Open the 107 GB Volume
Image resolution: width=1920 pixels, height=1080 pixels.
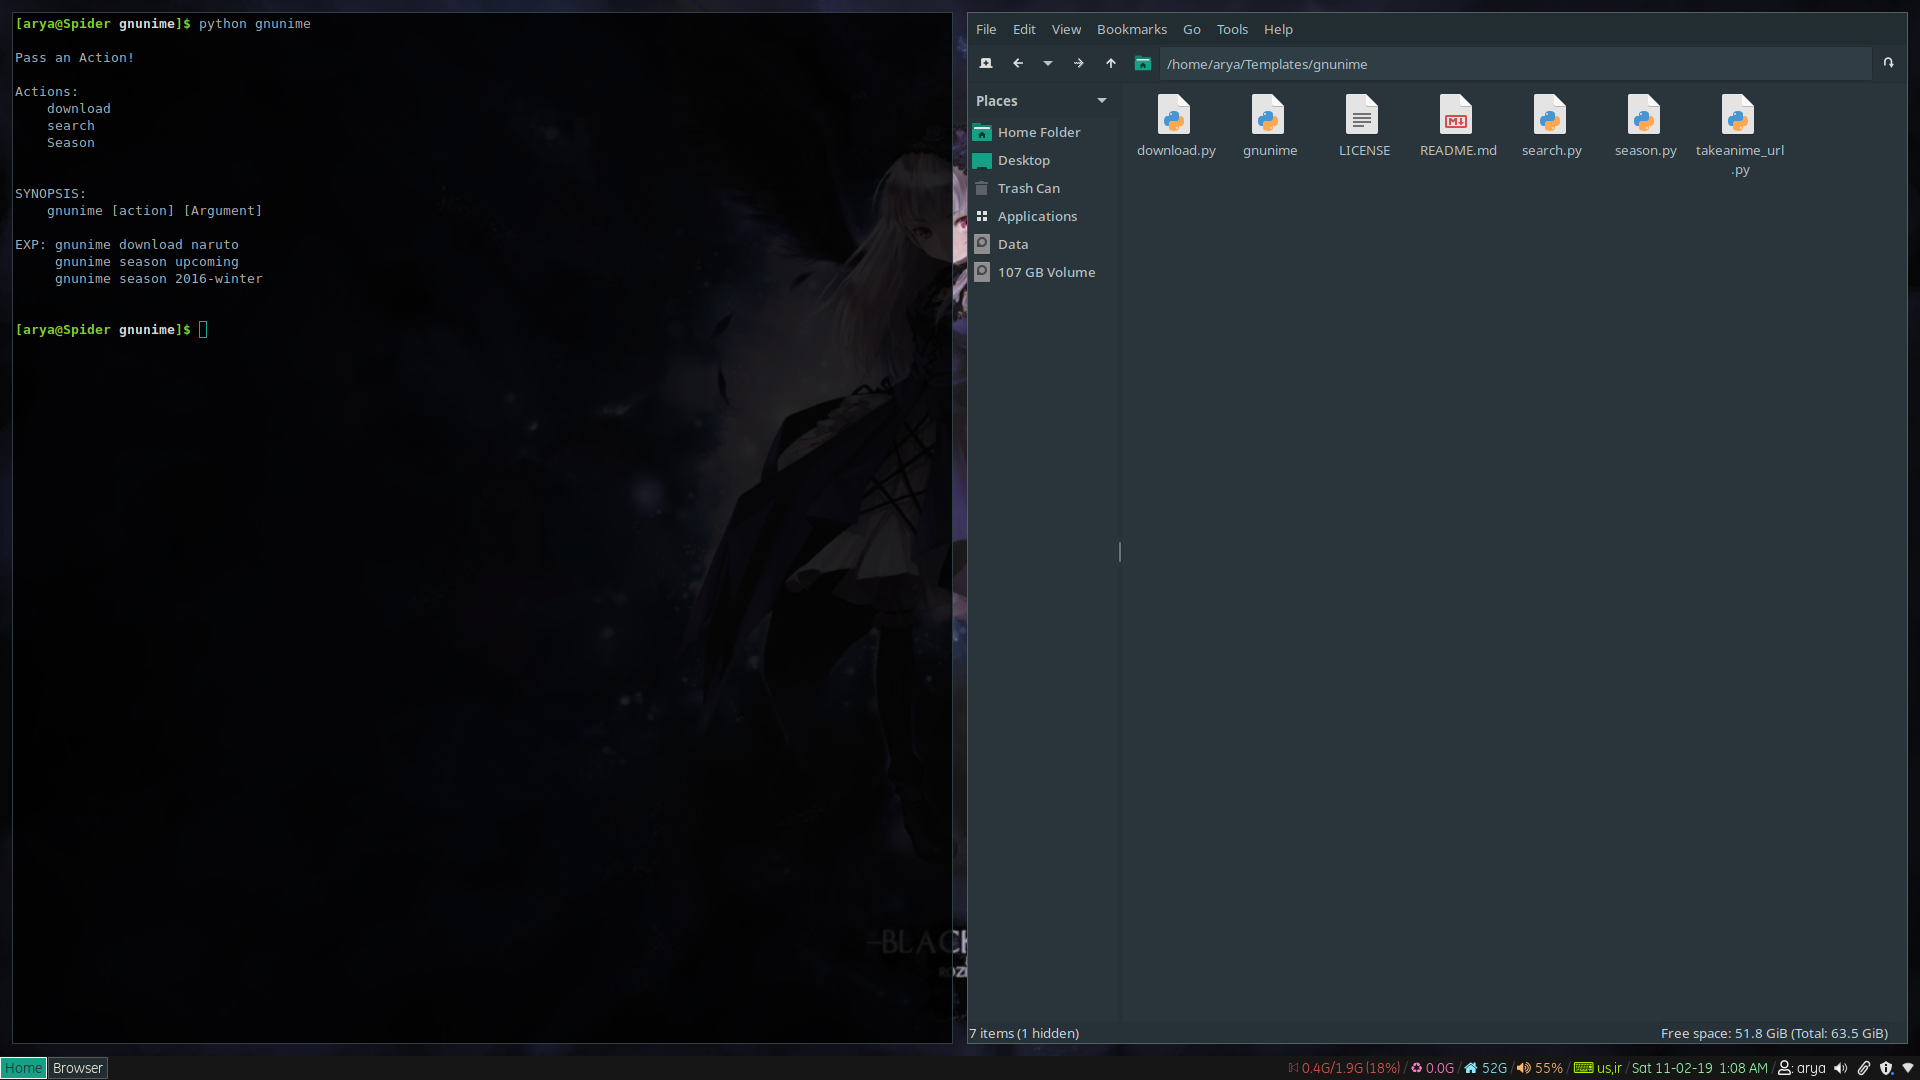[1046, 272]
